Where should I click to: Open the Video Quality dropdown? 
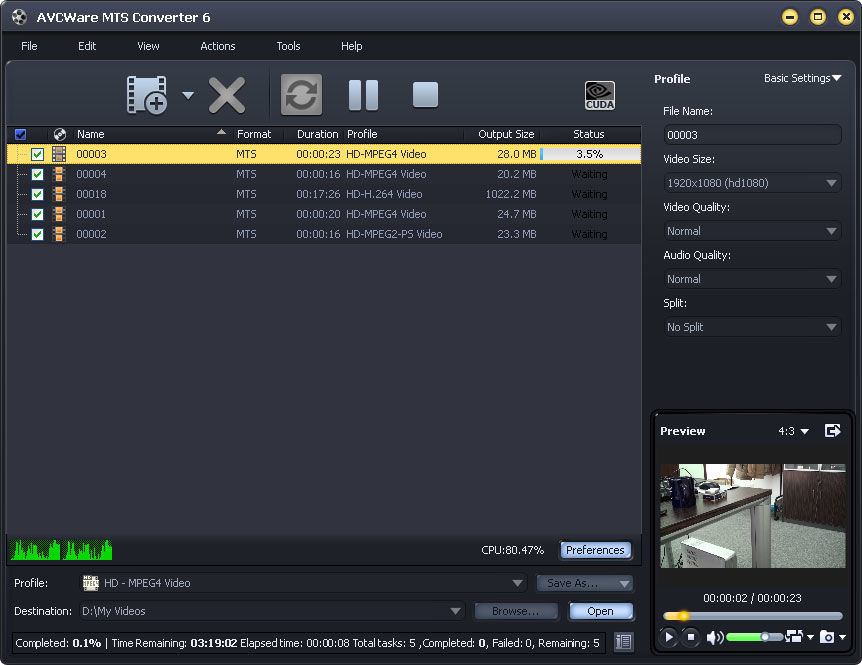click(752, 231)
